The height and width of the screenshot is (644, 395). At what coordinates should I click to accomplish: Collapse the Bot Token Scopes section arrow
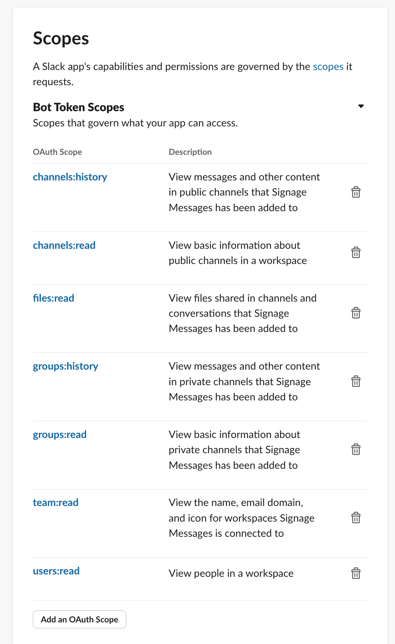[361, 106]
